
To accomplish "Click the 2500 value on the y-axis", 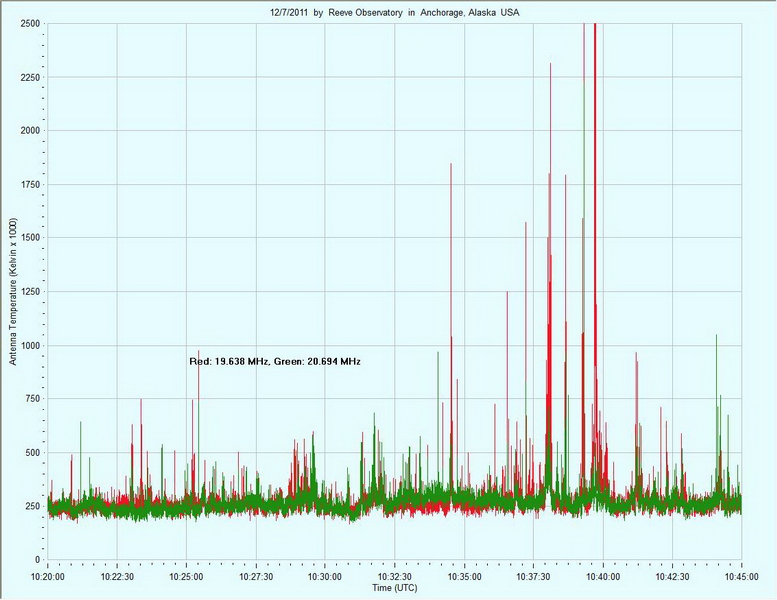I will pyautogui.click(x=30, y=23).
